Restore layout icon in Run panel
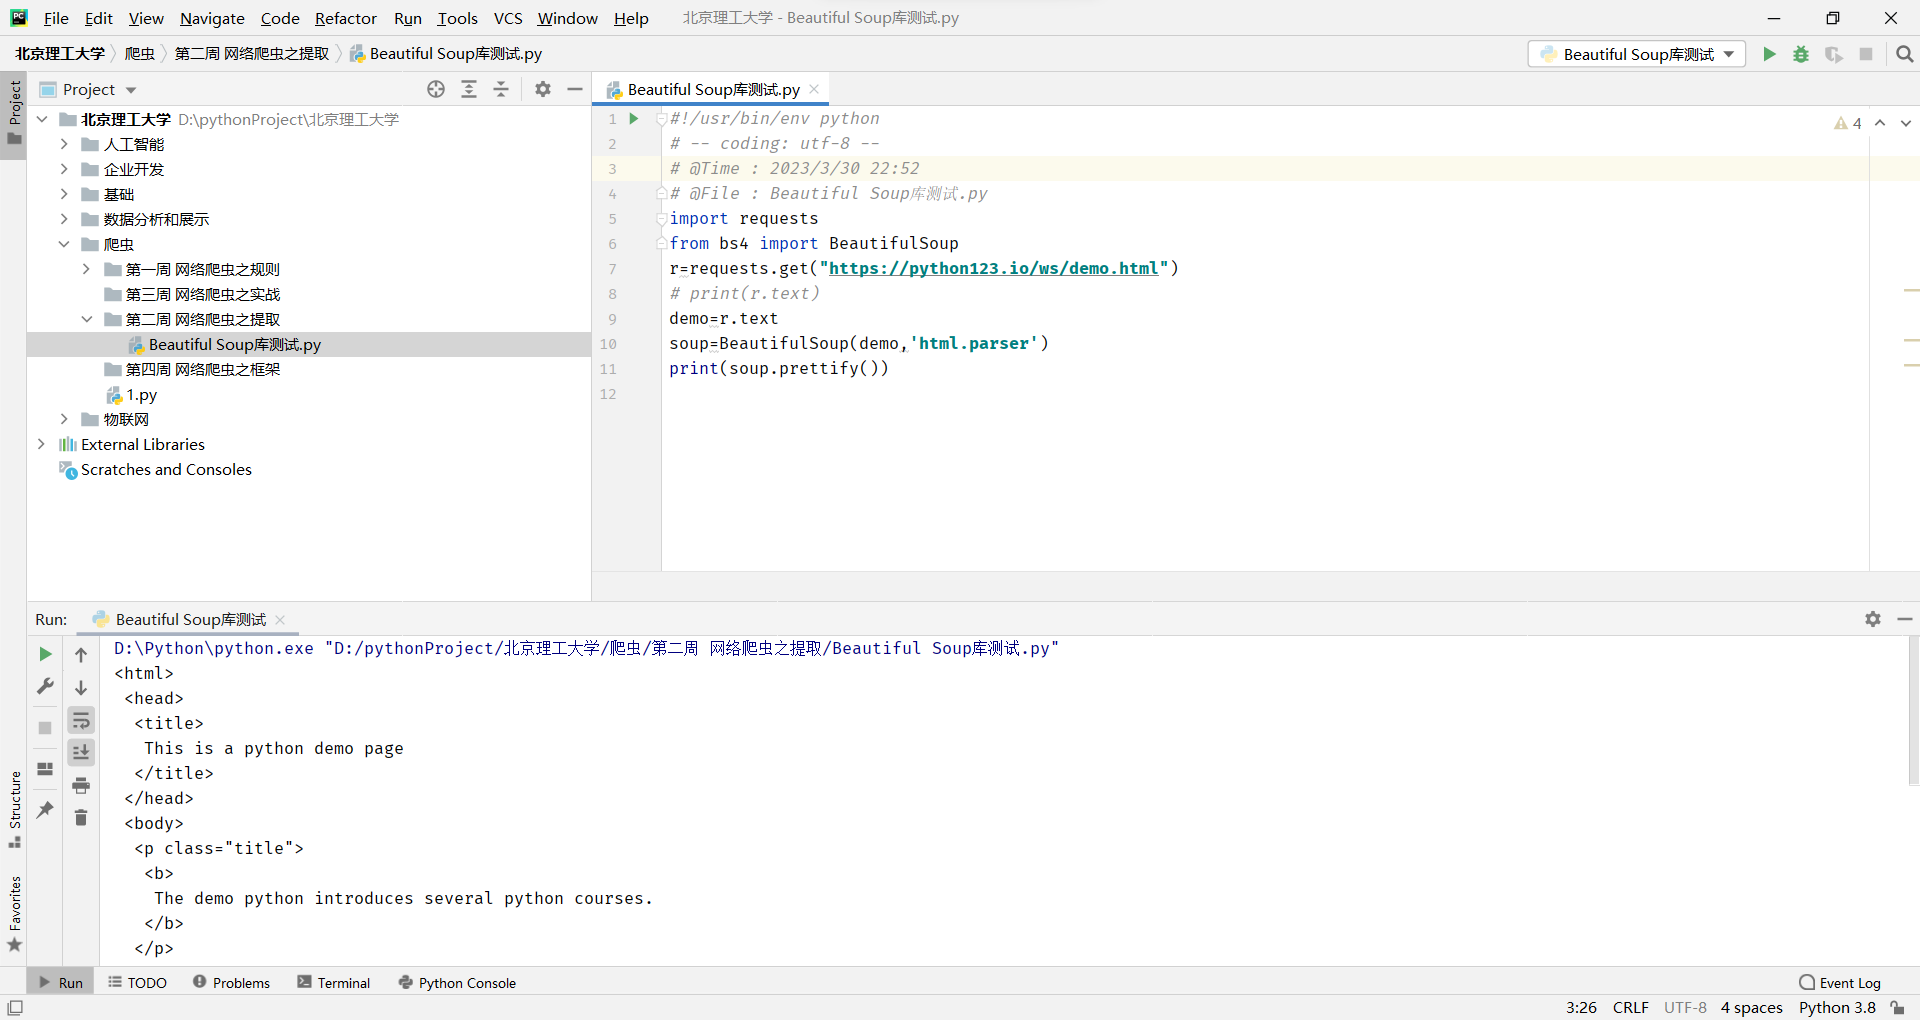The width and height of the screenshot is (1920, 1020). 45,769
